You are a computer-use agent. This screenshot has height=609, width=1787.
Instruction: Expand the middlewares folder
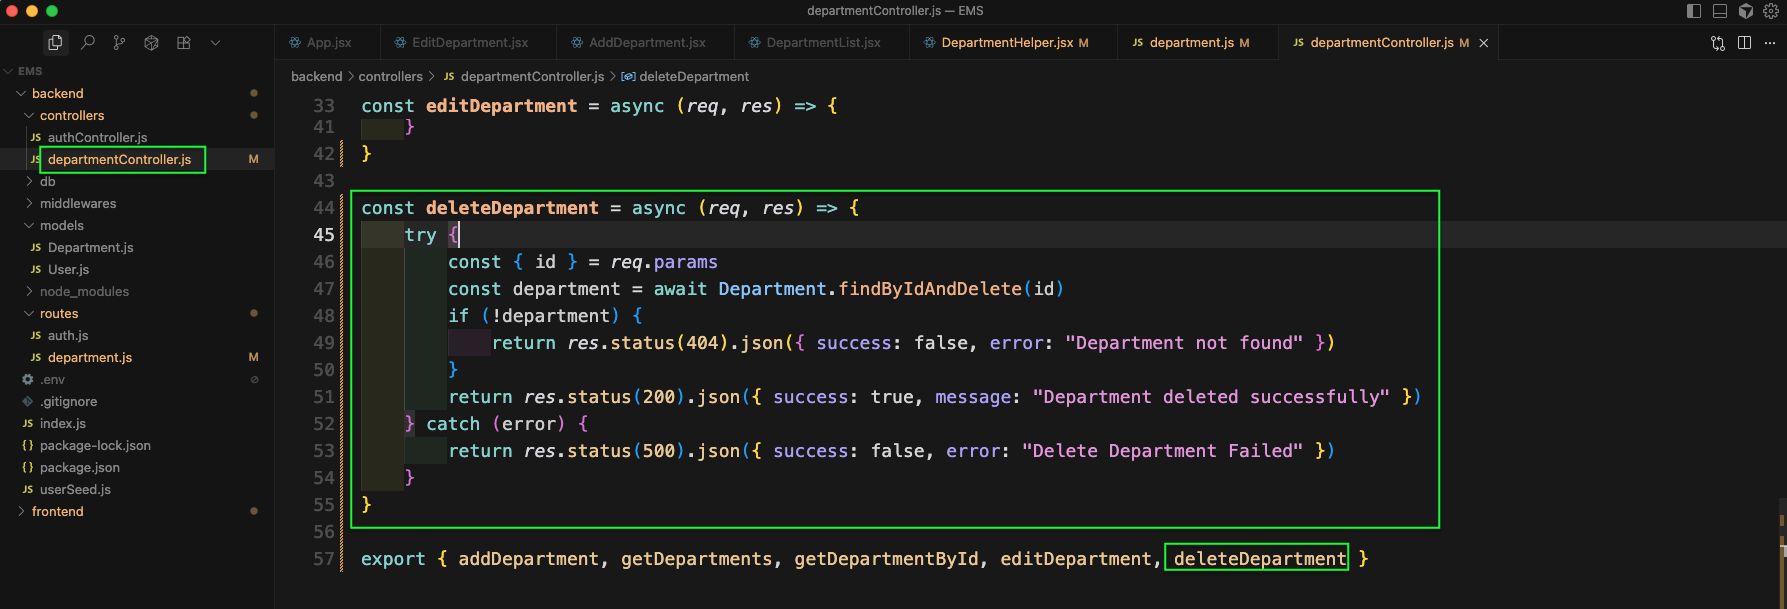click(x=77, y=203)
